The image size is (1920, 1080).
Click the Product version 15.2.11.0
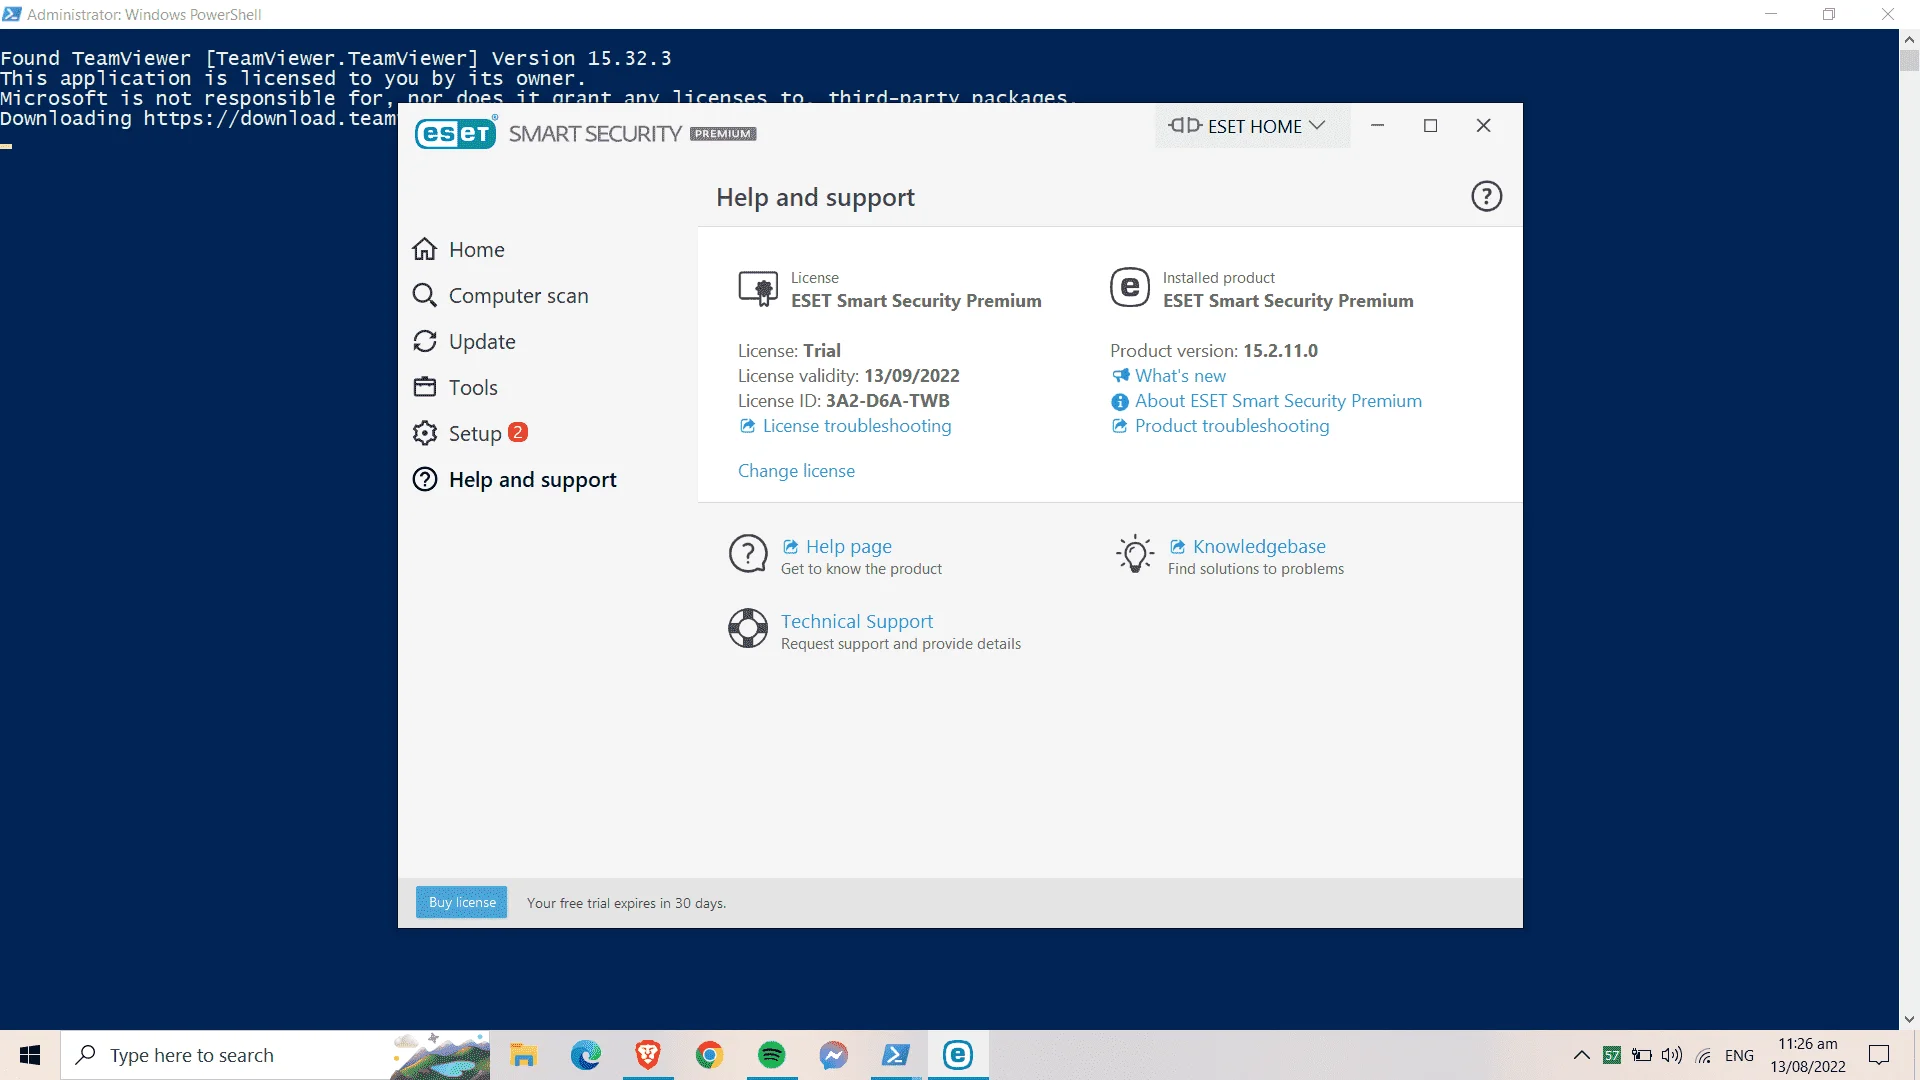tap(1281, 351)
